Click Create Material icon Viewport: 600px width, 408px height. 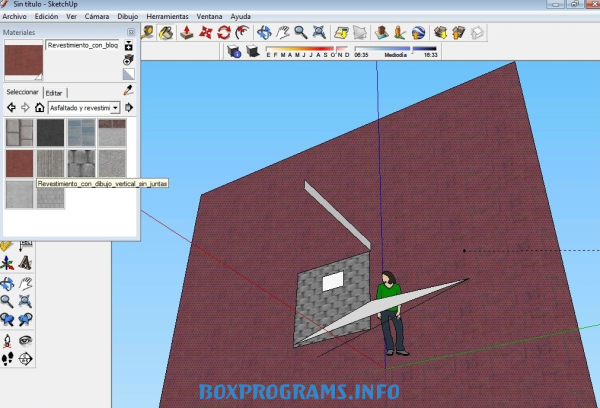click(x=129, y=60)
